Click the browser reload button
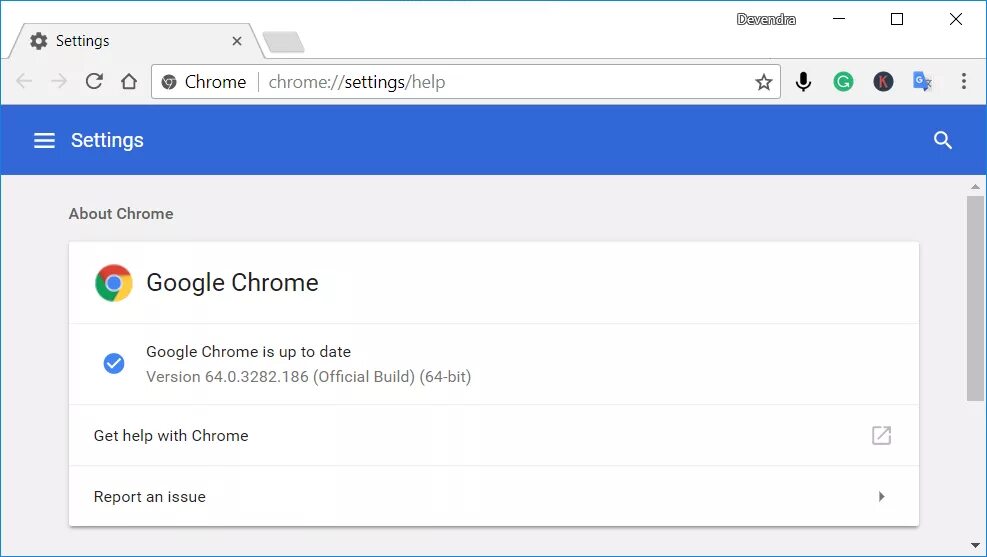 [x=94, y=82]
